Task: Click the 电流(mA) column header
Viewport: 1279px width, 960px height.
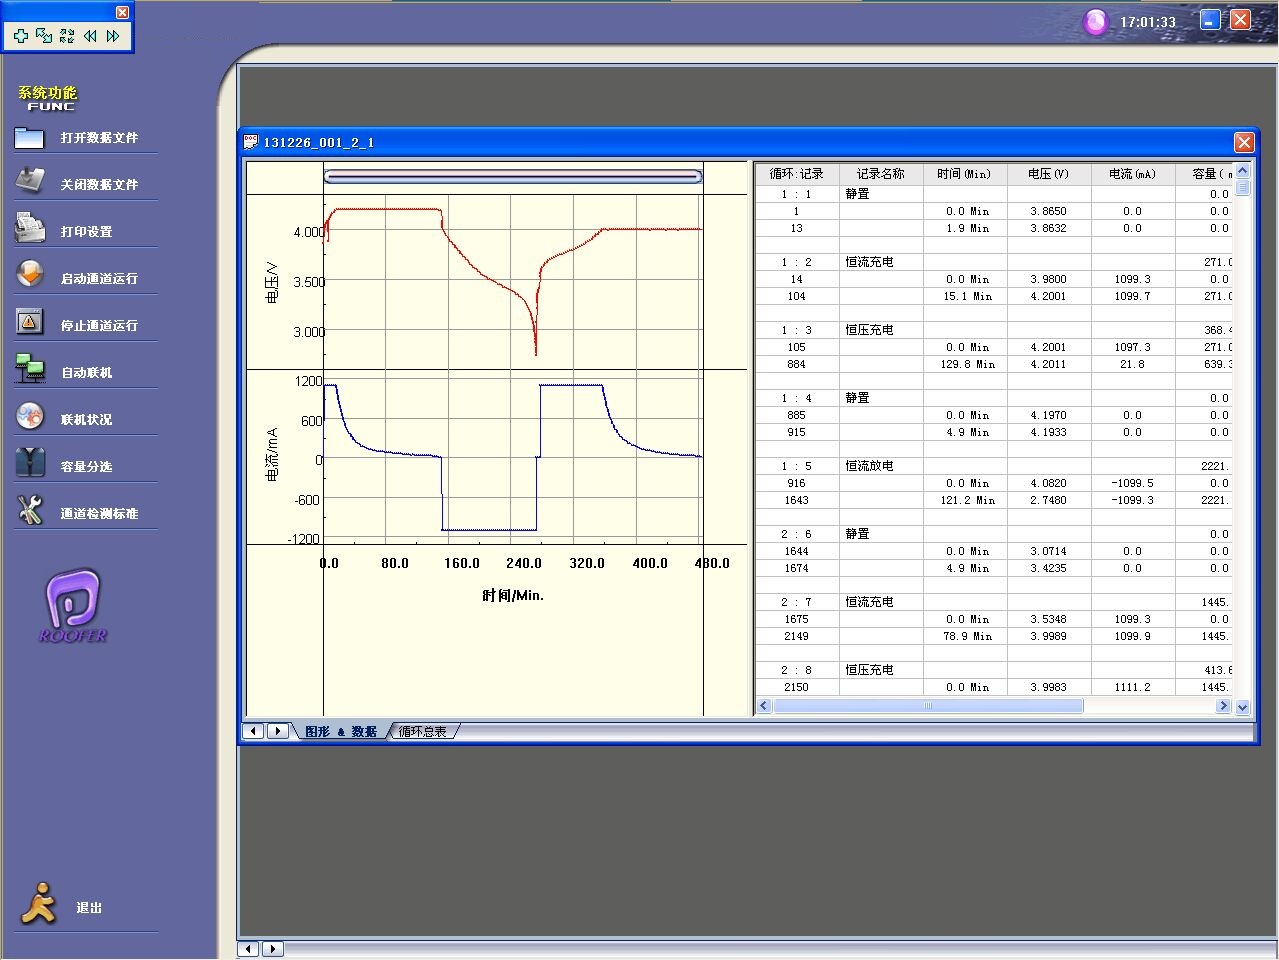Action: (1133, 174)
